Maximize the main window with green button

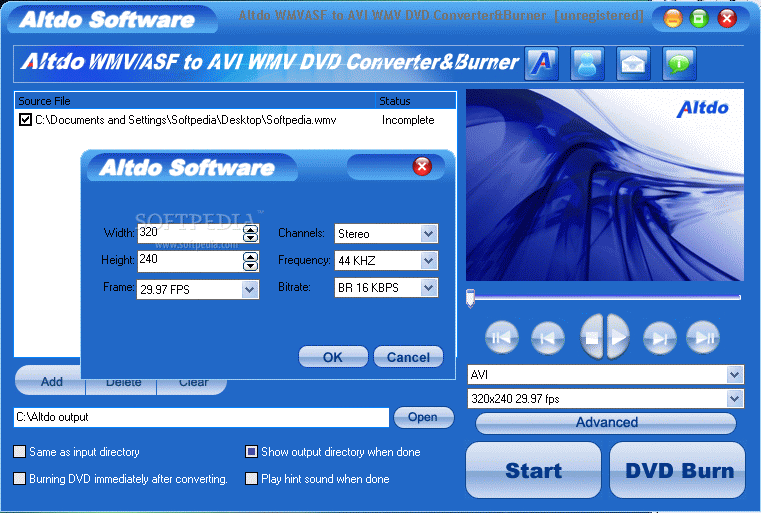[x=699, y=19]
